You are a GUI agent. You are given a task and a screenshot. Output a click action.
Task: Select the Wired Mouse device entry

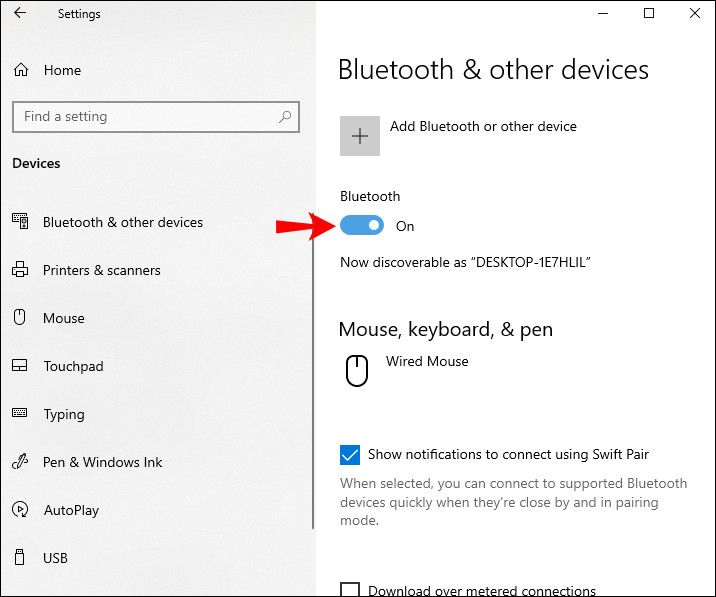tap(427, 361)
